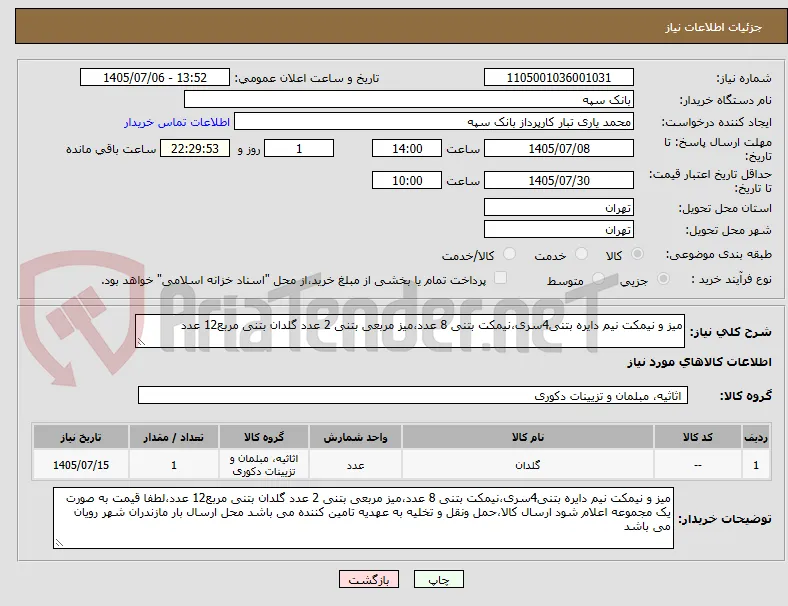Select the کالا/خدمت radio button
Viewport: 788px width, 606px height.
click(x=510, y=254)
